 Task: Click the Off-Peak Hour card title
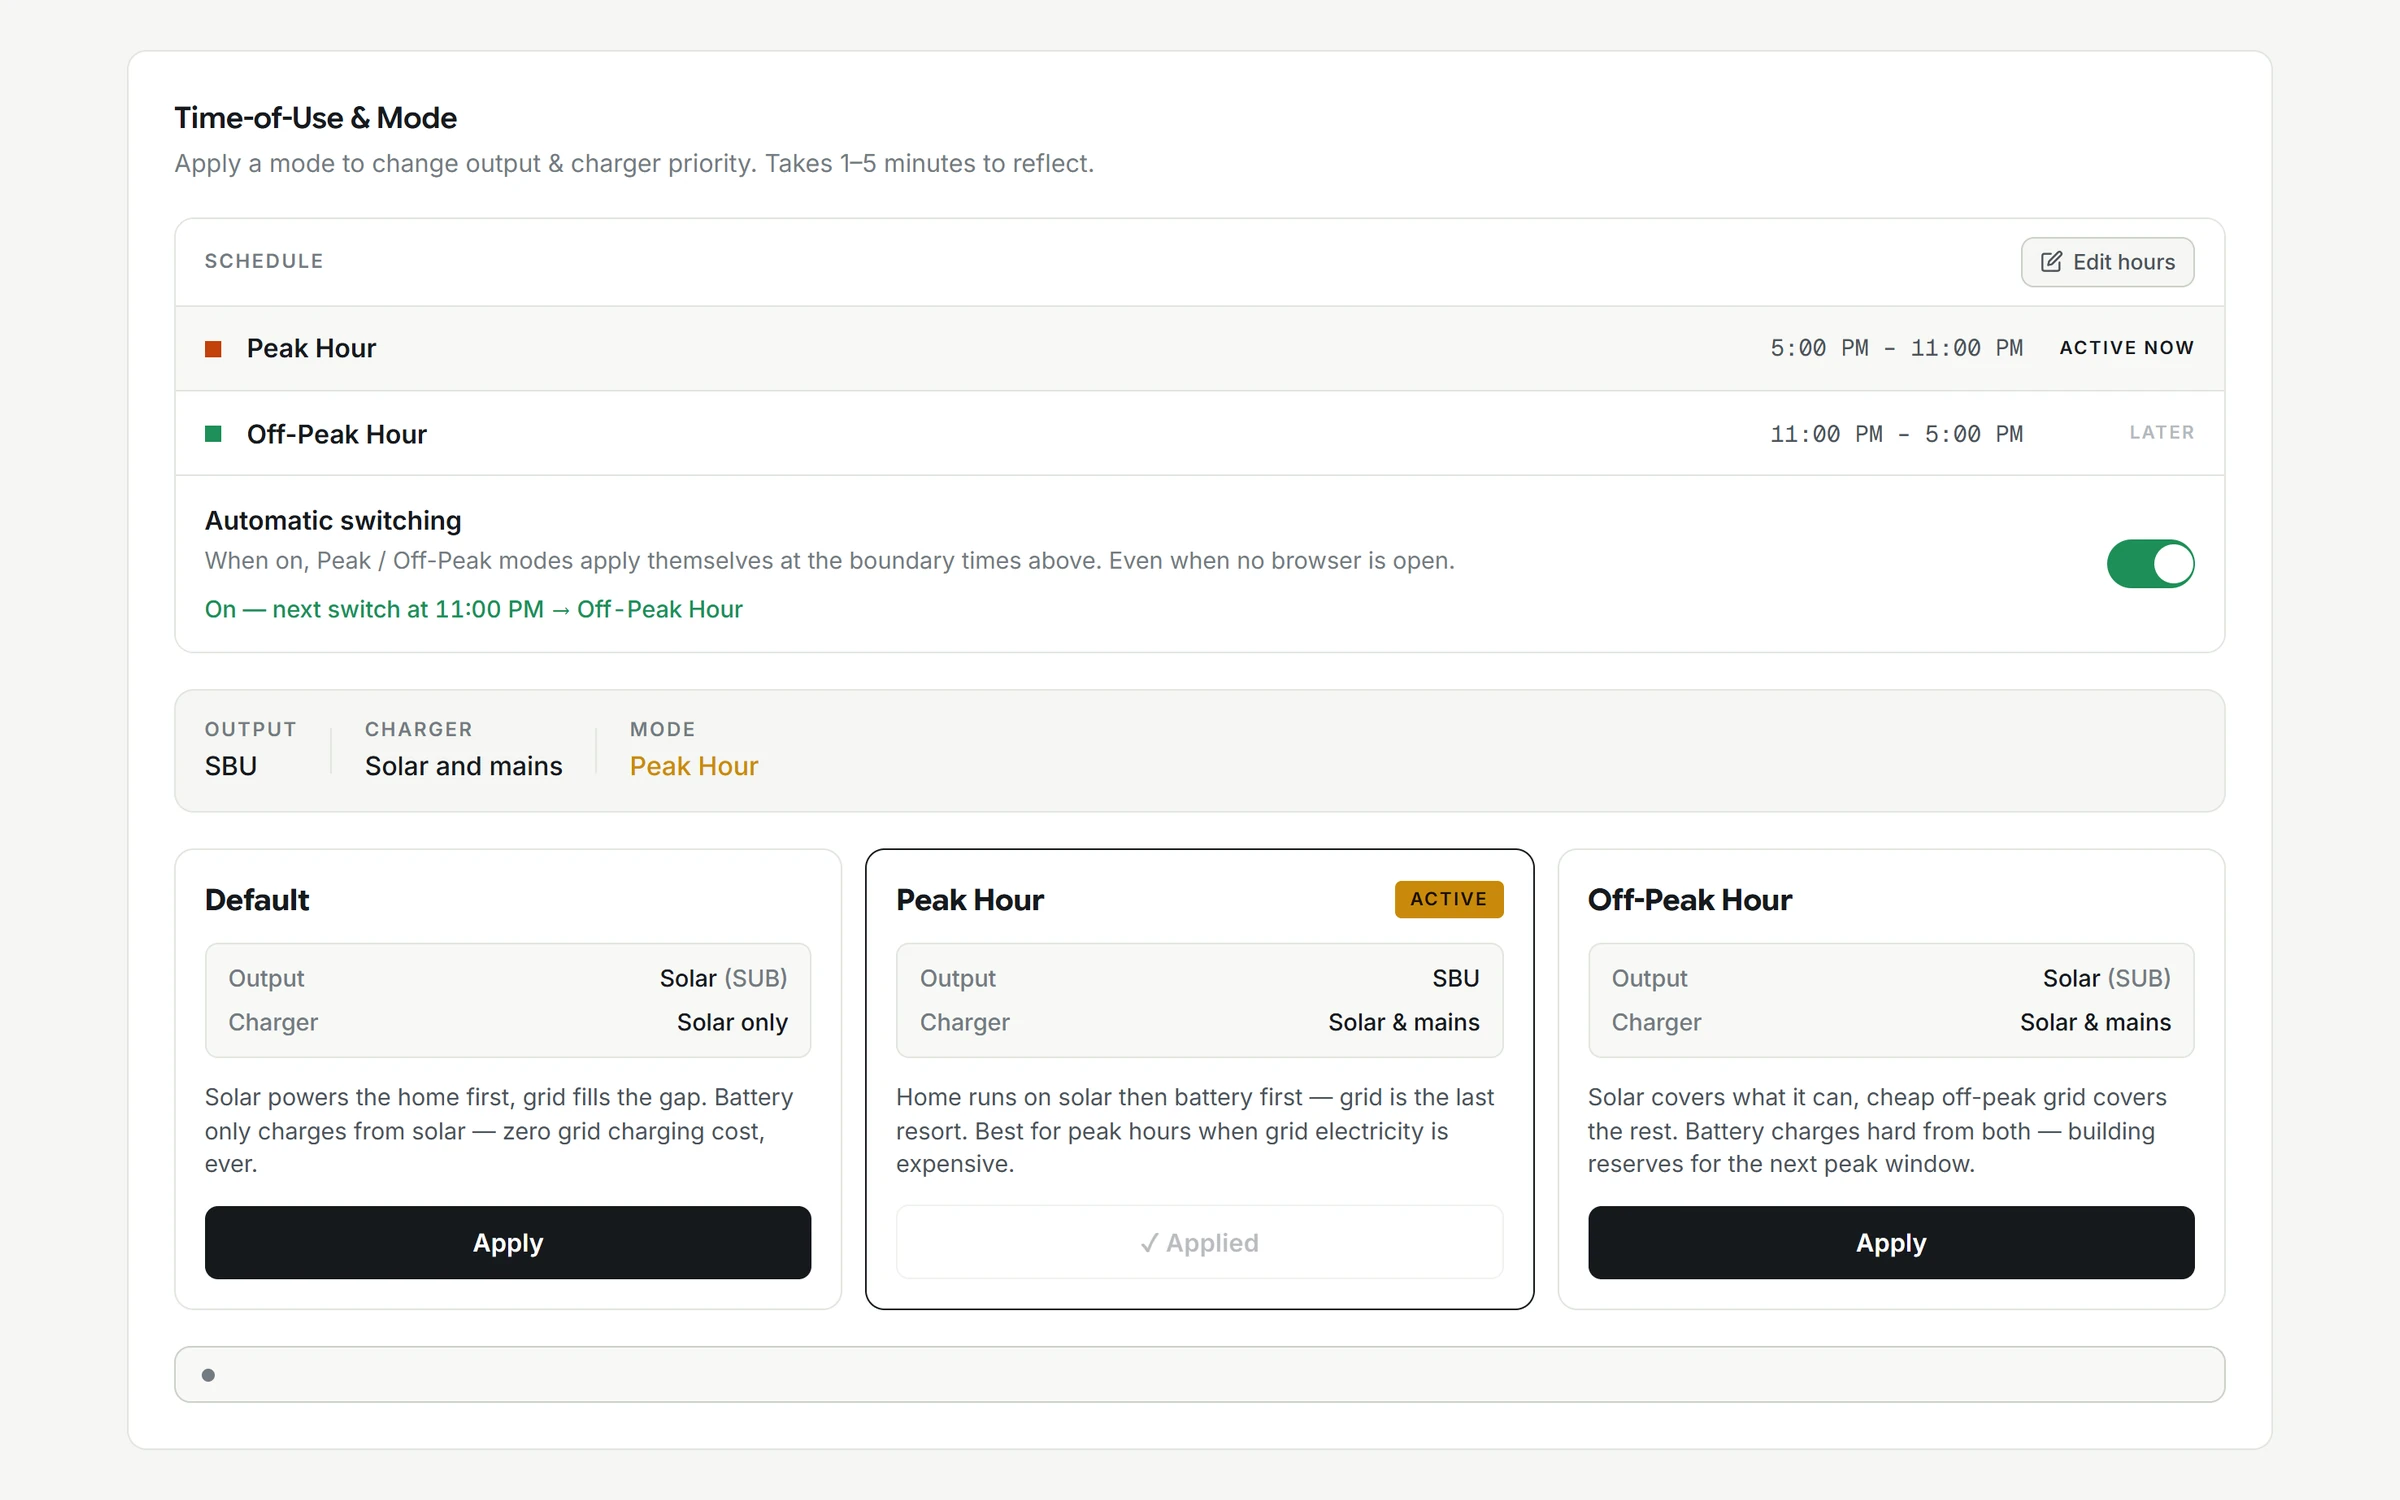click(1689, 899)
